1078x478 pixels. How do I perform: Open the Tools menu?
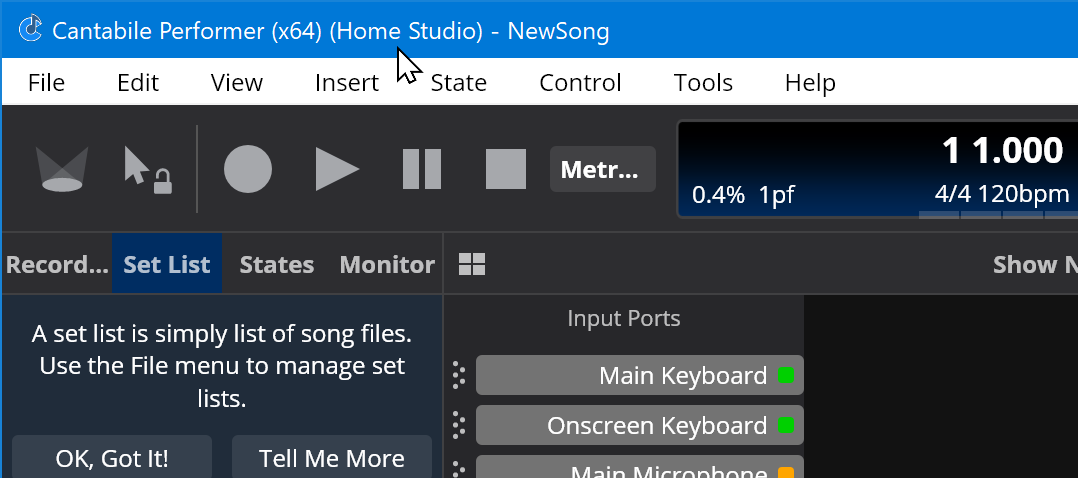click(703, 83)
